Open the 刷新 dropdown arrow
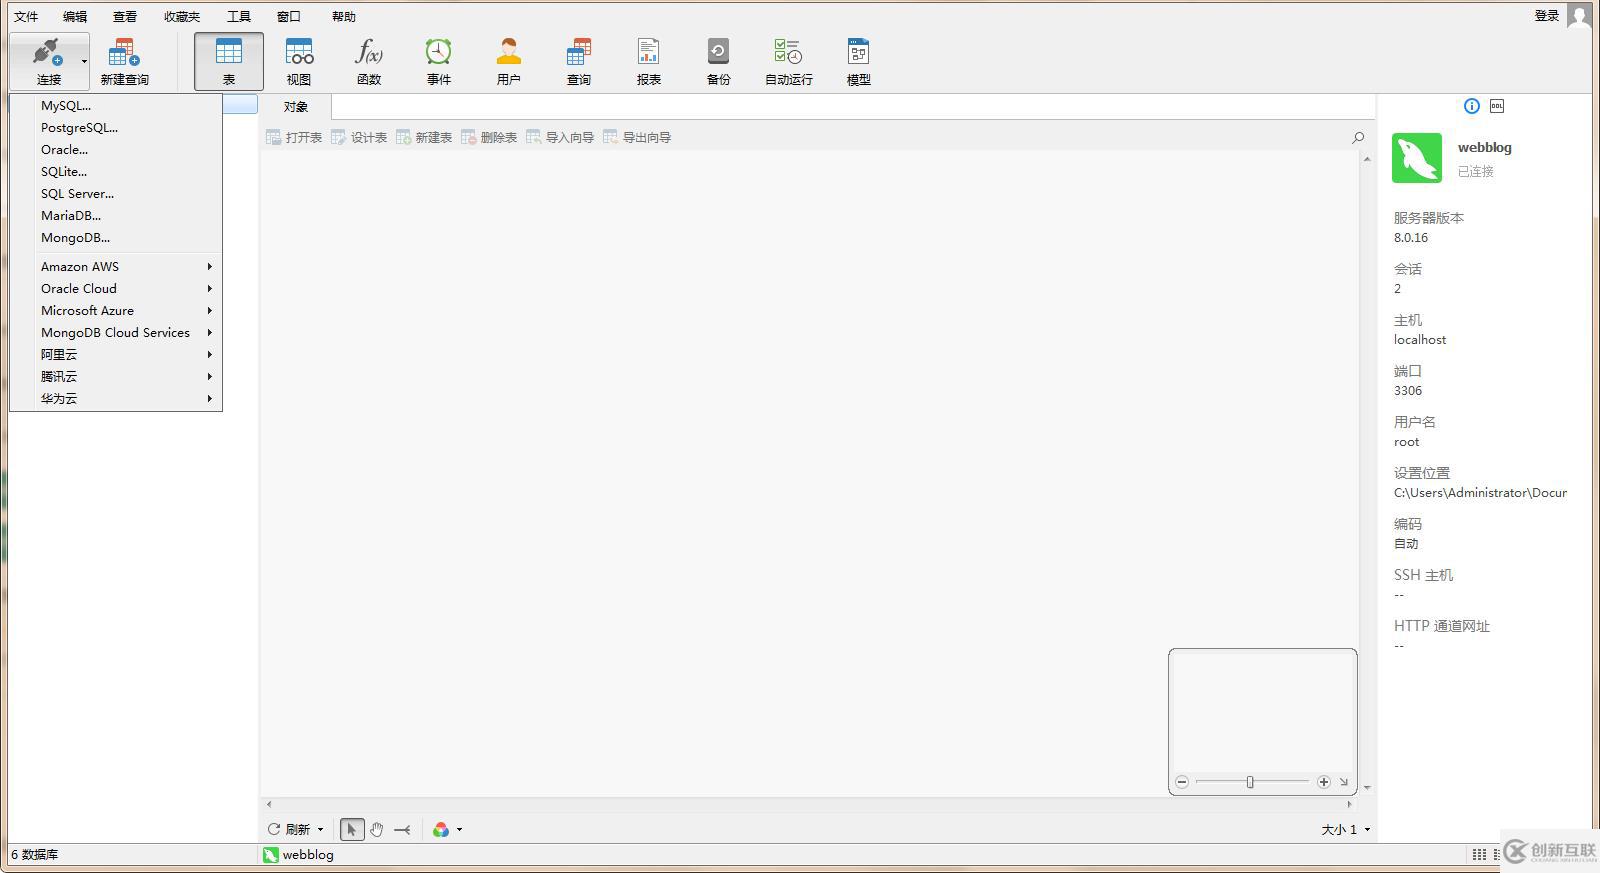Image resolution: width=1600 pixels, height=873 pixels. (321, 829)
